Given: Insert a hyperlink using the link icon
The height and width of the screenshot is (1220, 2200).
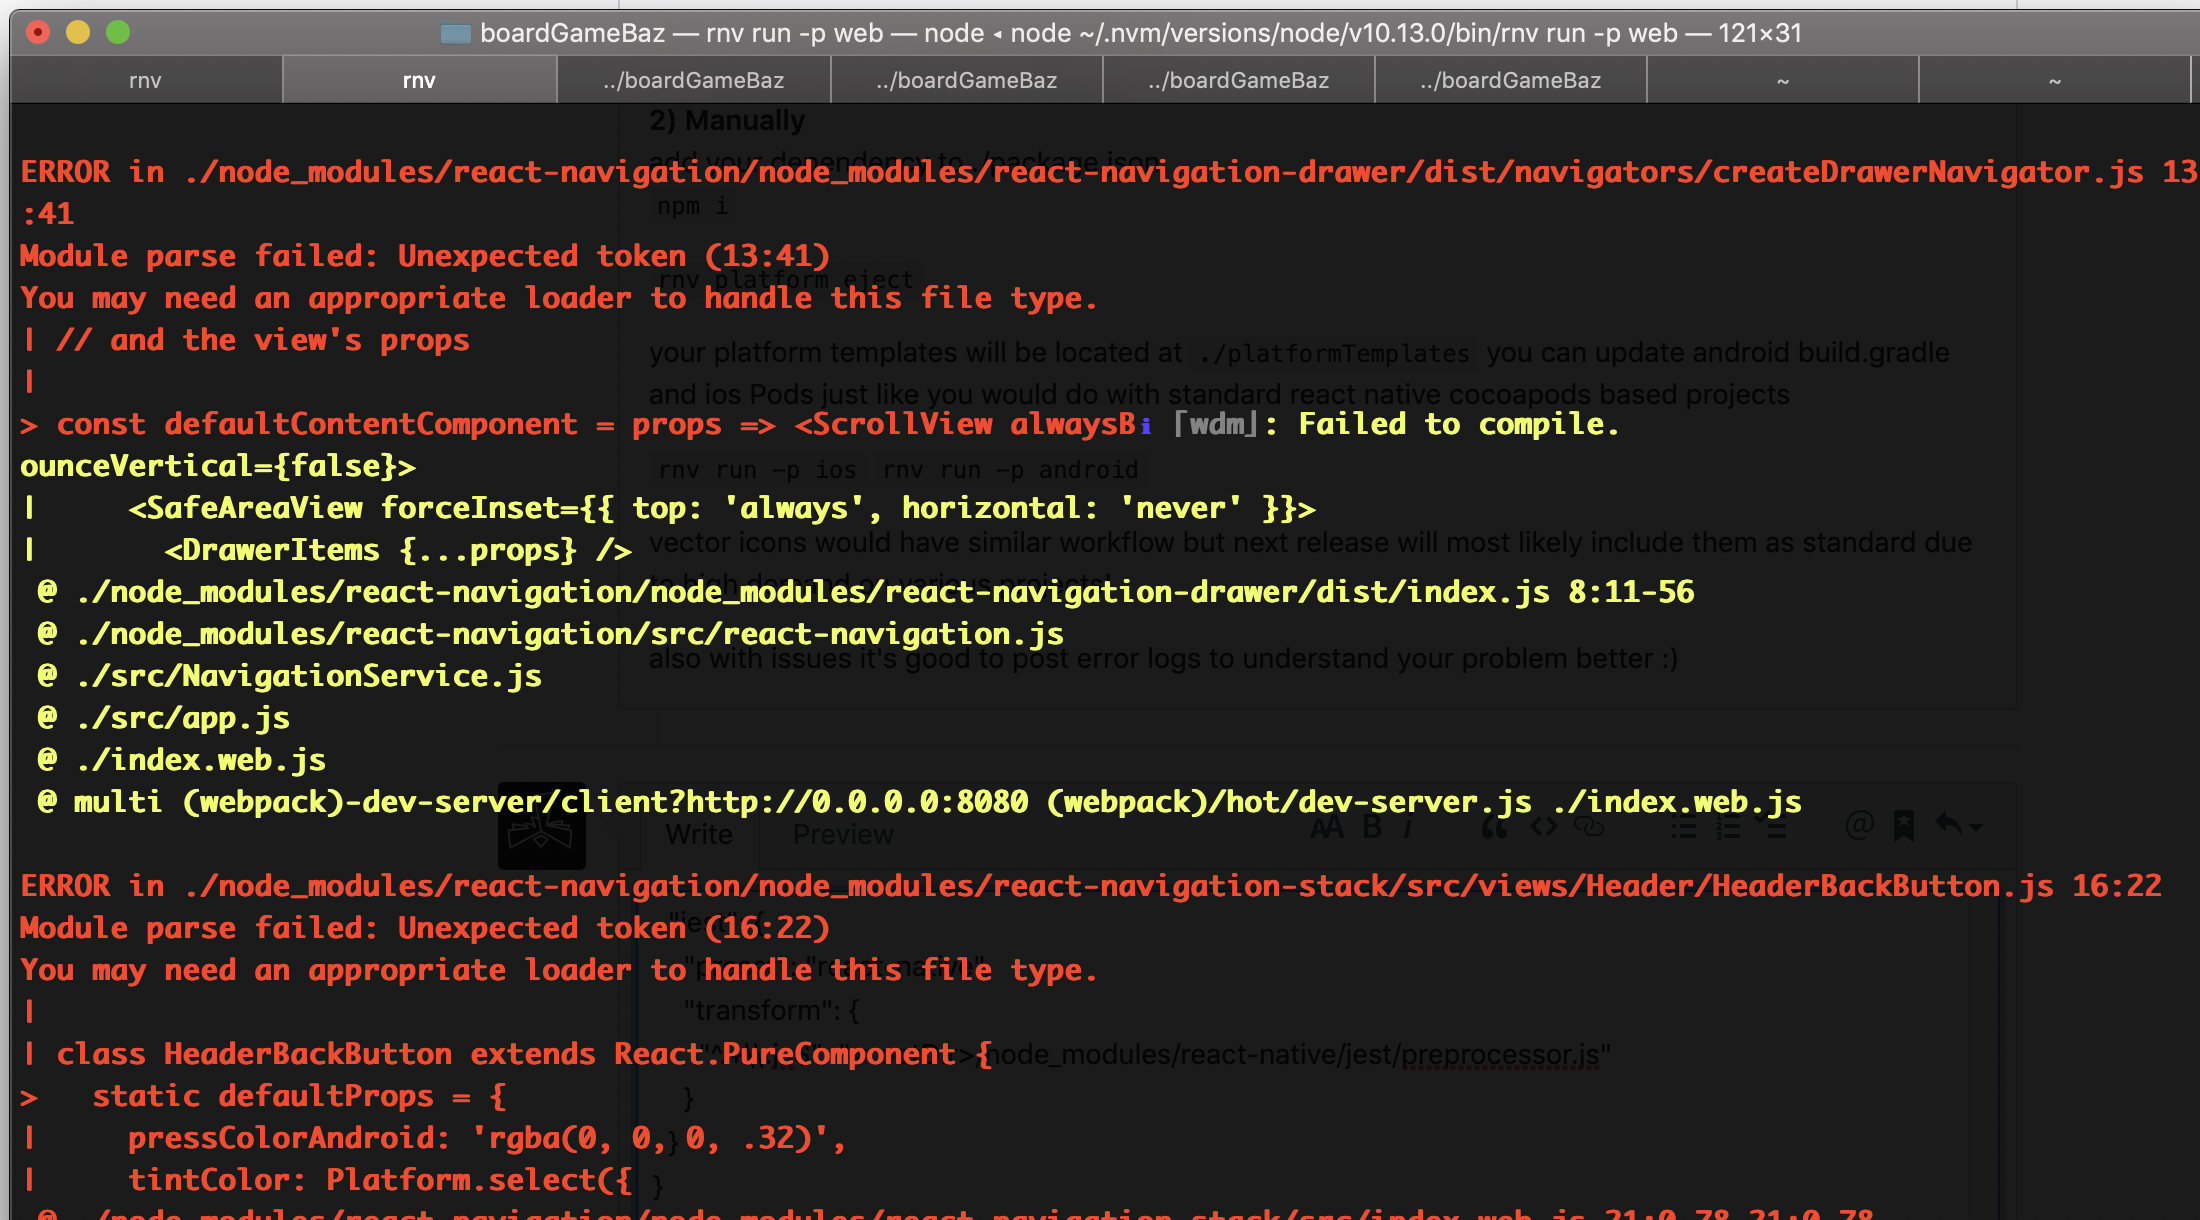Looking at the screenshot, I should point(1590,827).
